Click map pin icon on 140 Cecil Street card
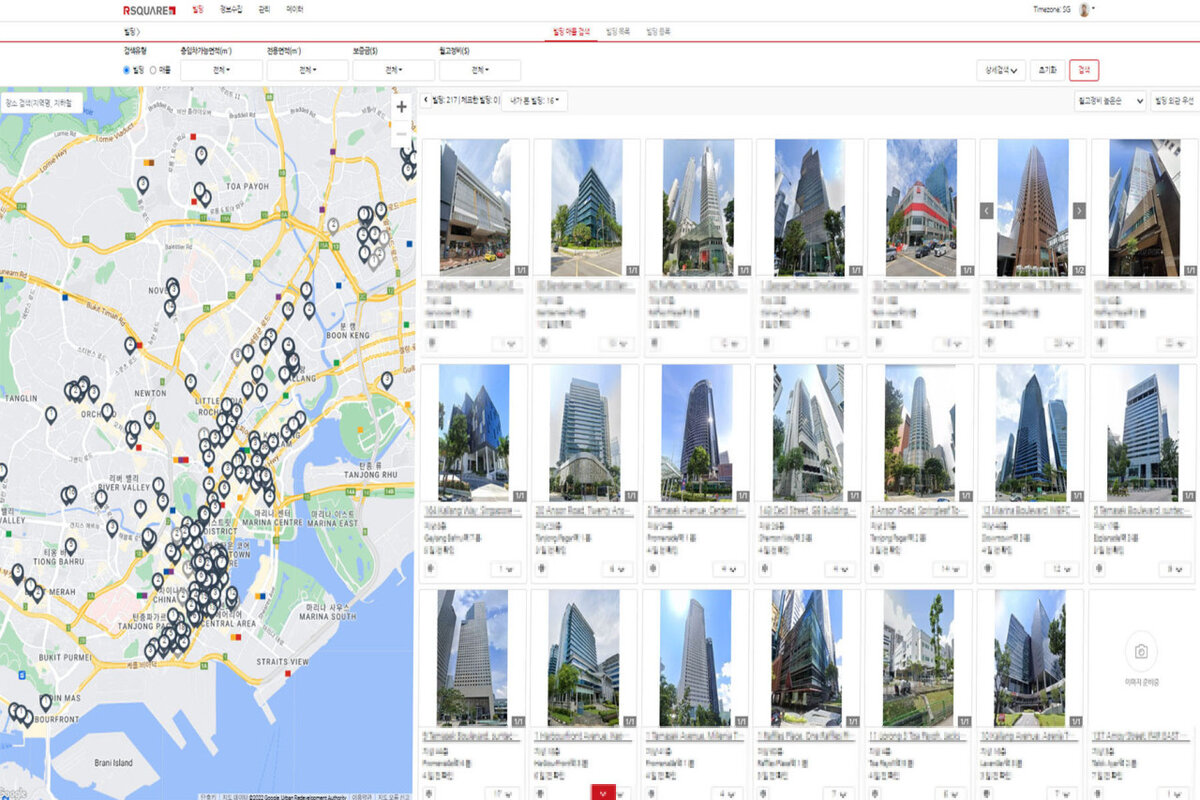Image resolution: width=1200 pixels, height=800 pixels. 766,569
